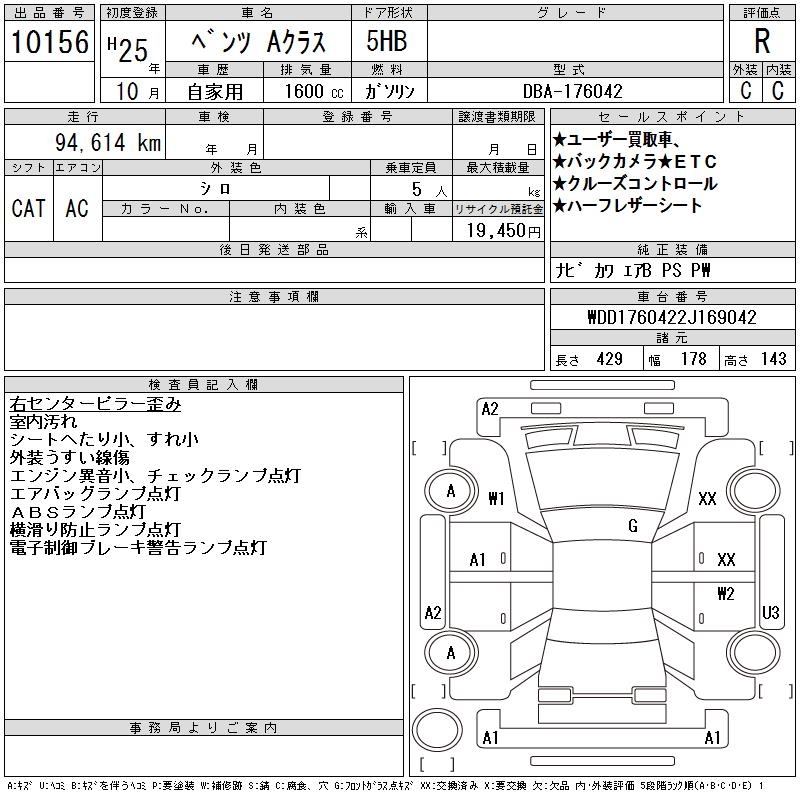Click the "最大積載量" label

pyautogui.click(x=497, y=168)
